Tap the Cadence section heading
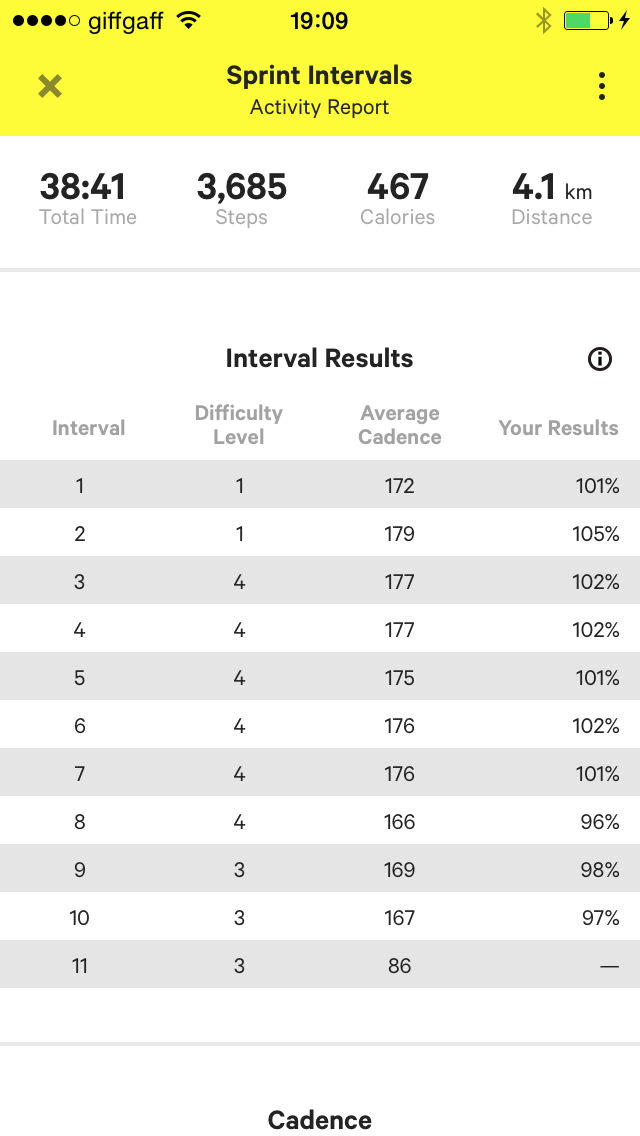Screen dimensions: 640x1136 (x=320, y=1120)
